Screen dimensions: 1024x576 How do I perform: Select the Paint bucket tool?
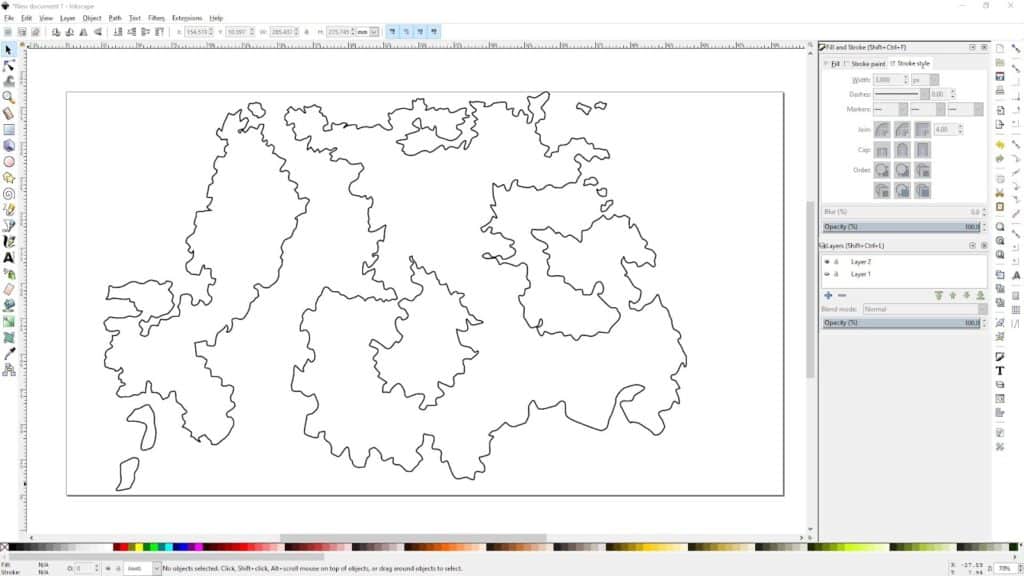(8, 306)
